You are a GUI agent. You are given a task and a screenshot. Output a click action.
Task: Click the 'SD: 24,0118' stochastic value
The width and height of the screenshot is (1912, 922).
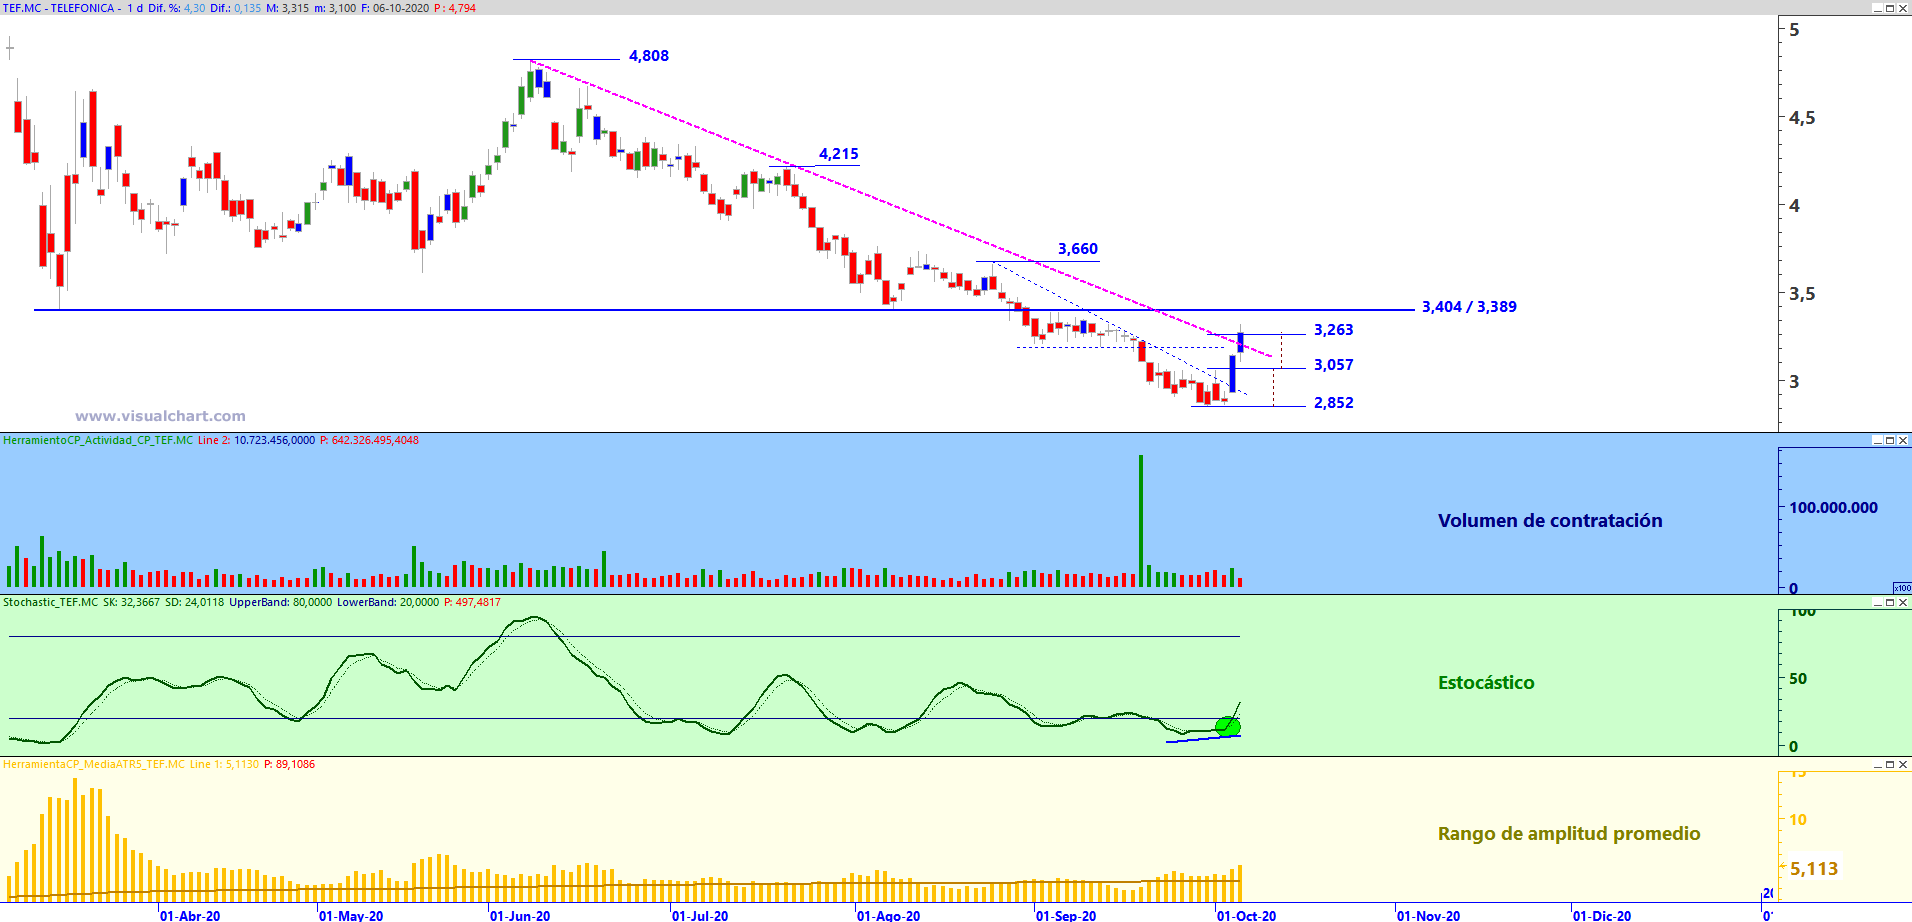195,602
